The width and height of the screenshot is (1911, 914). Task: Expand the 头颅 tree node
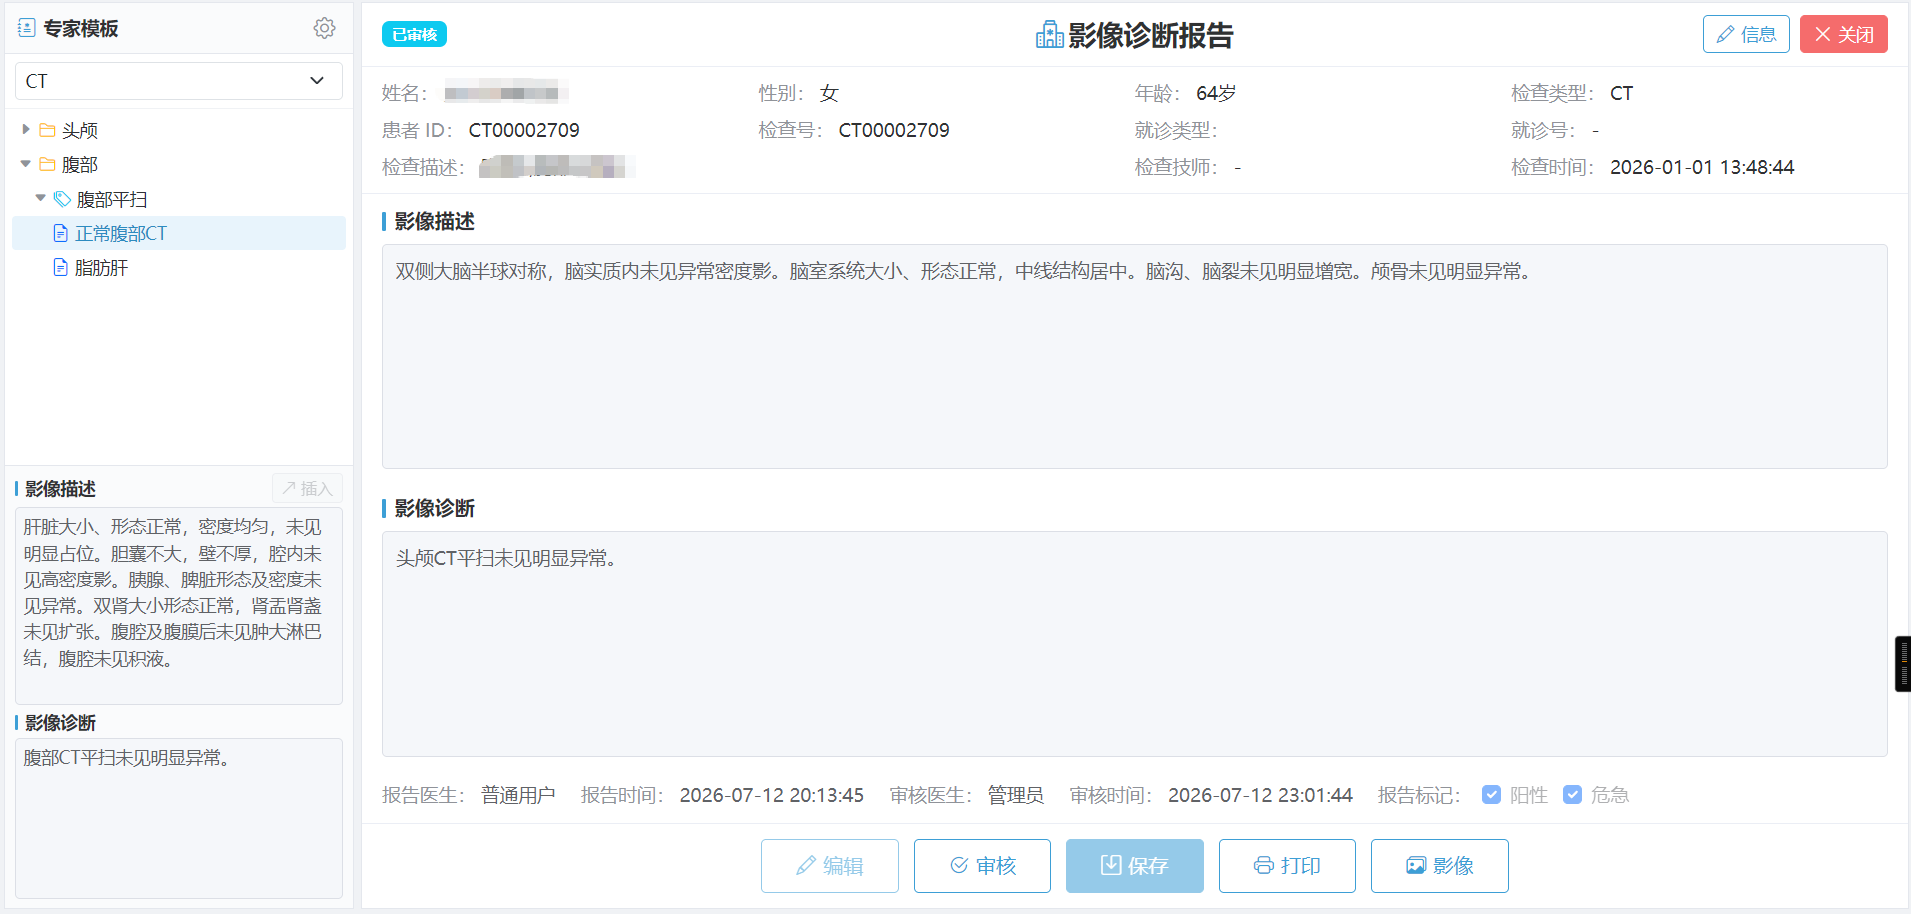tap(26, 130)
